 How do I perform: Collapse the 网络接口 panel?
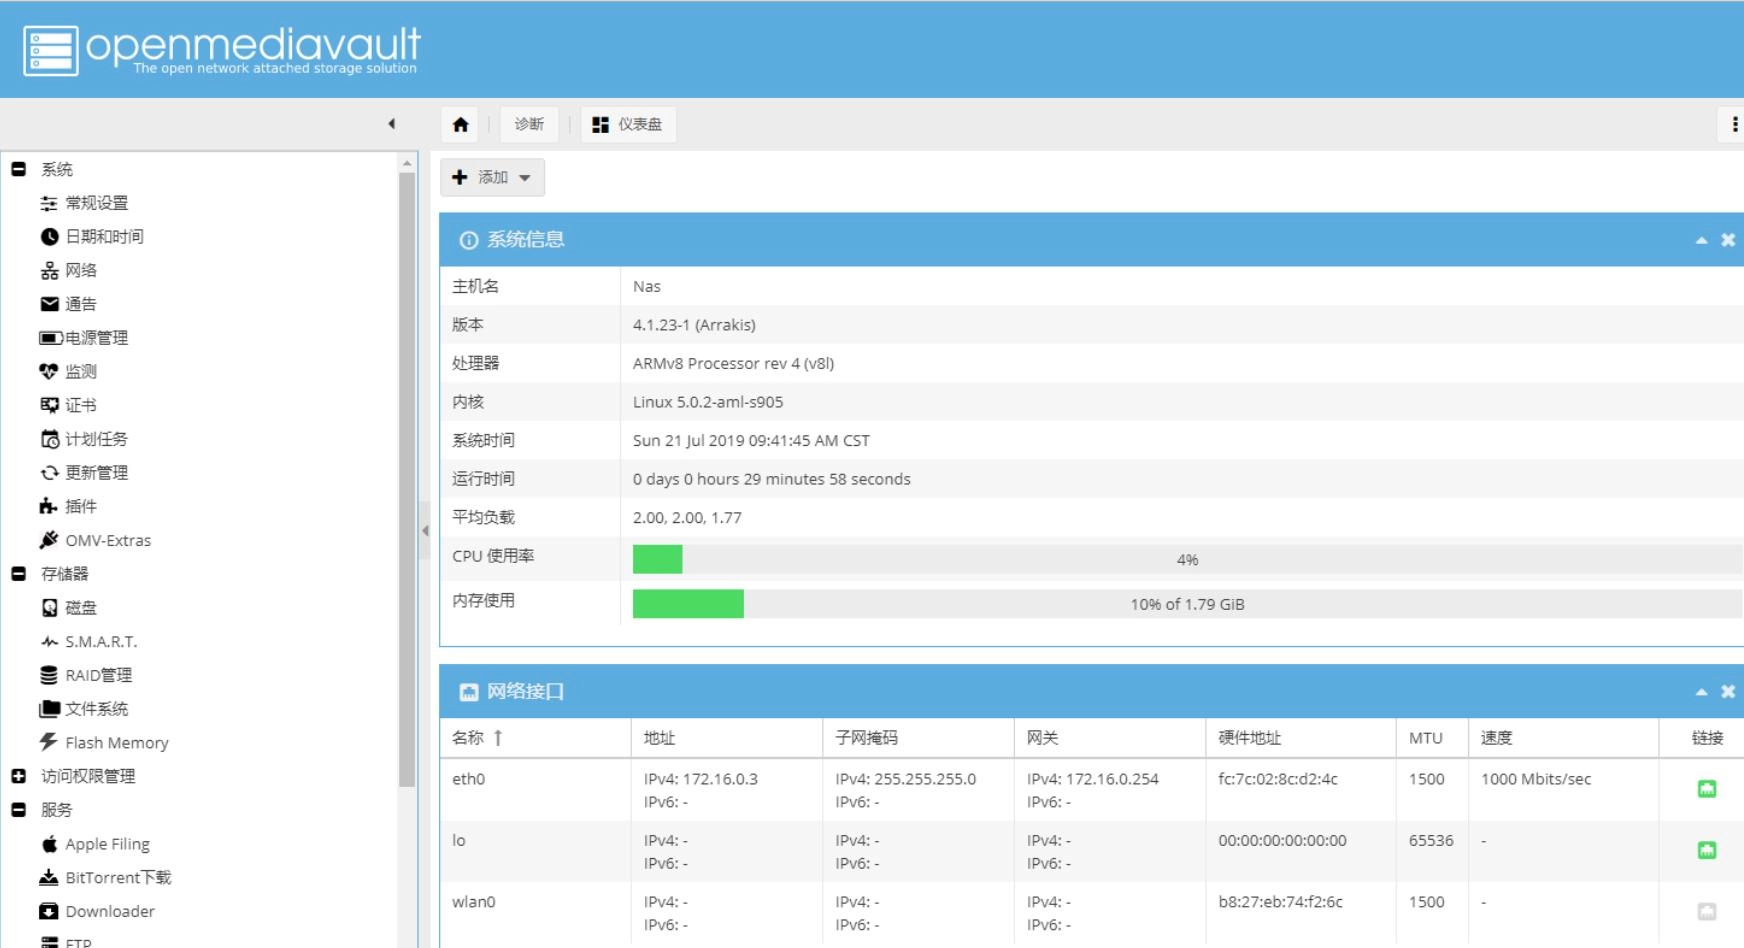tap(1701, 692)
